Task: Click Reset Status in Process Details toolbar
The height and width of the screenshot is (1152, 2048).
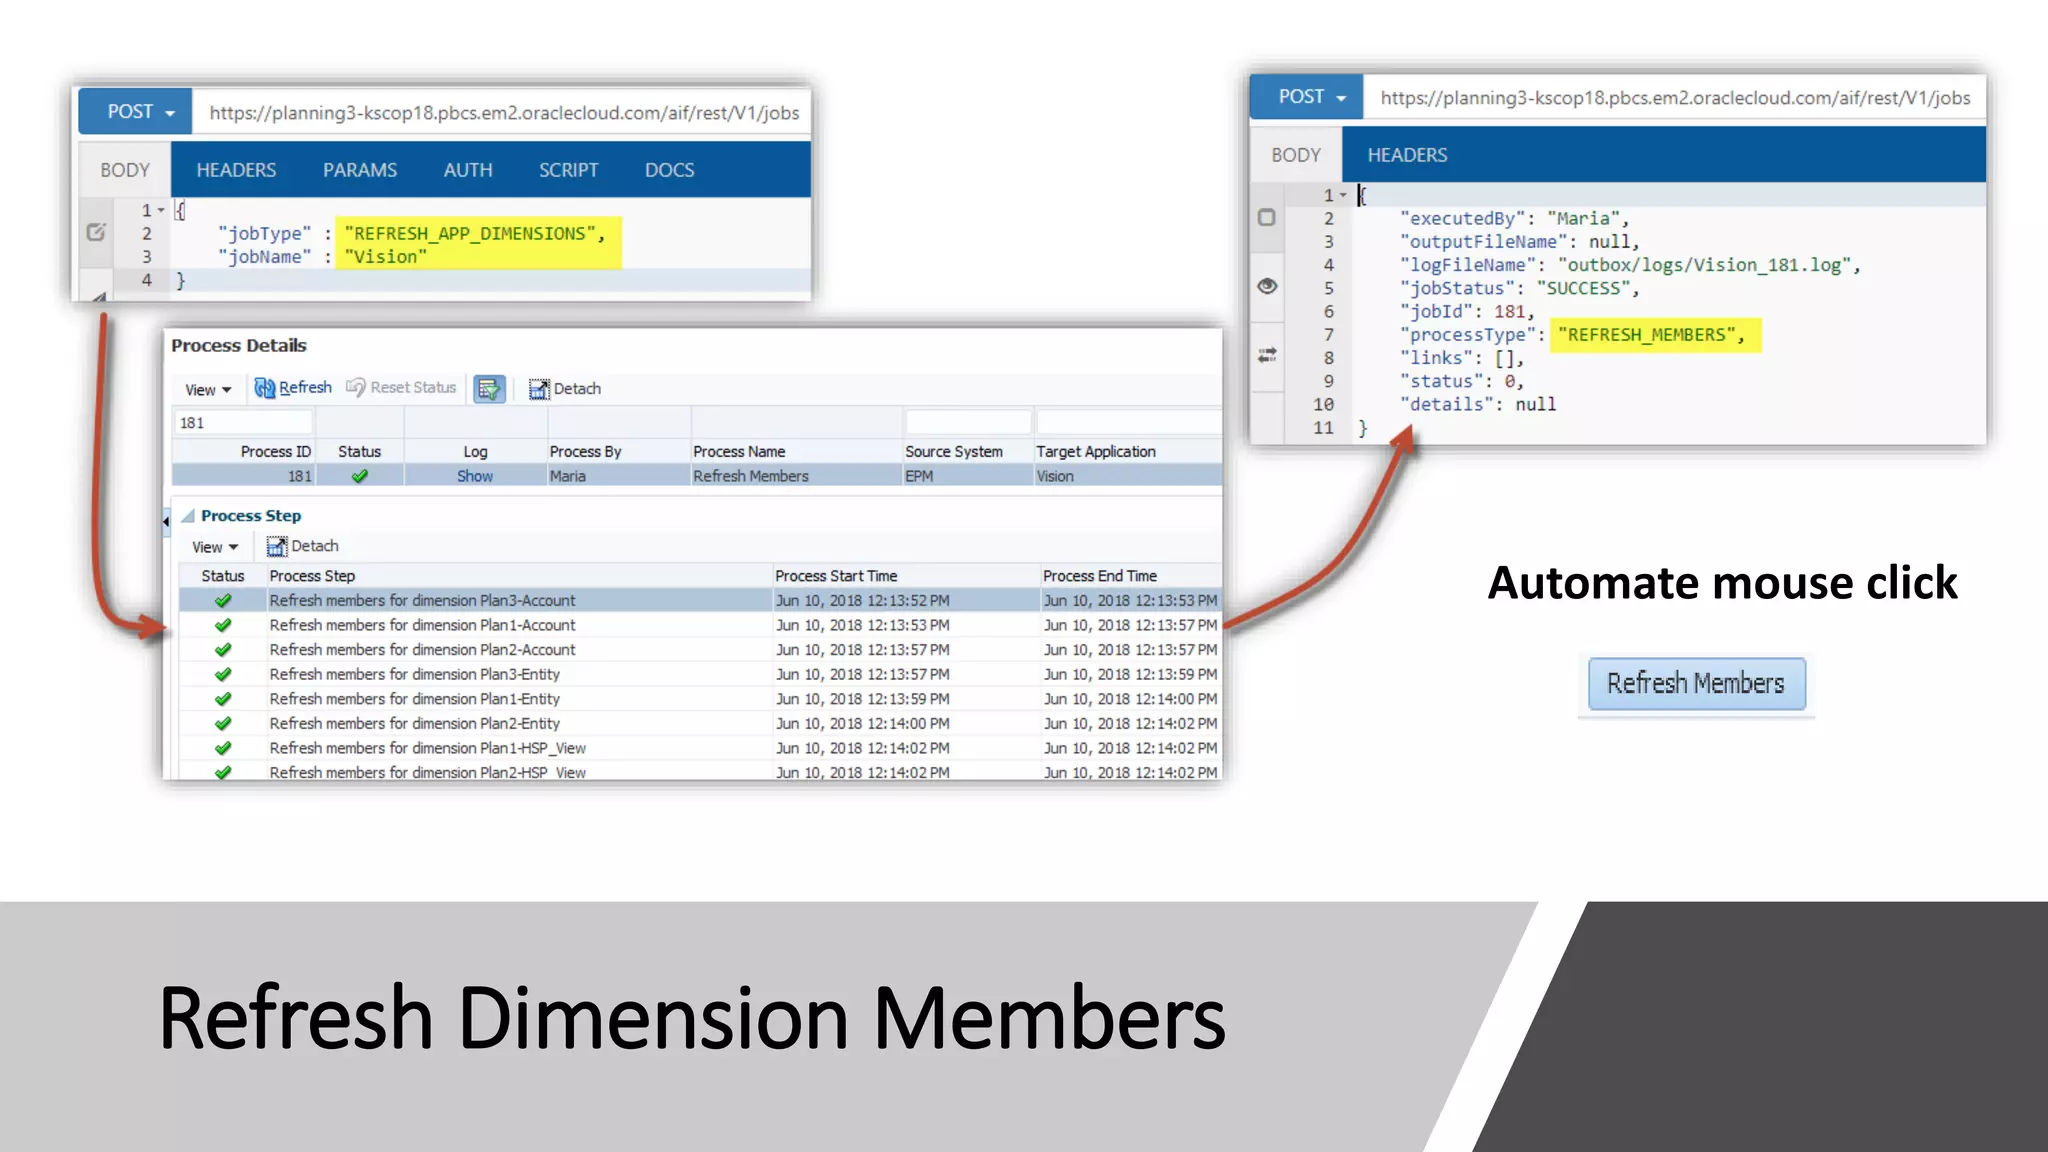Action: [401, 388]
